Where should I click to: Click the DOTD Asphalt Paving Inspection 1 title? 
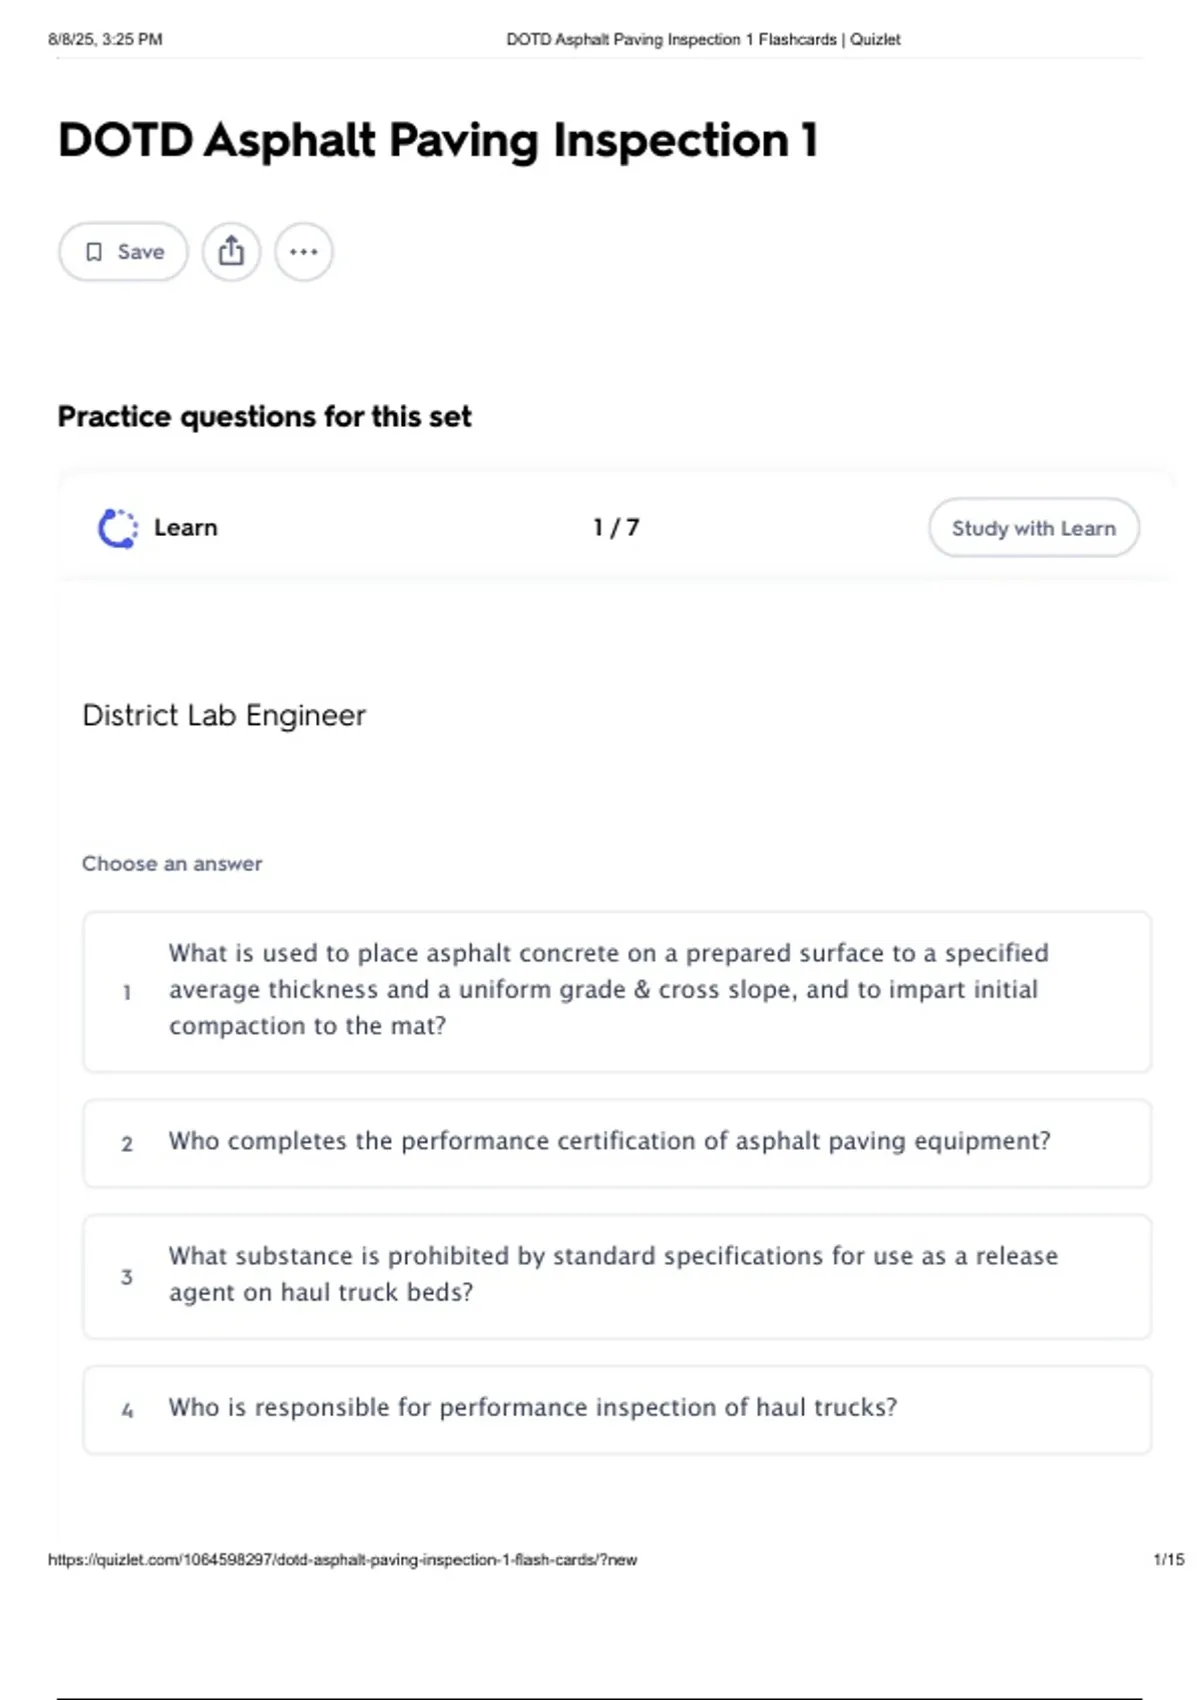(x=438, y=140)
